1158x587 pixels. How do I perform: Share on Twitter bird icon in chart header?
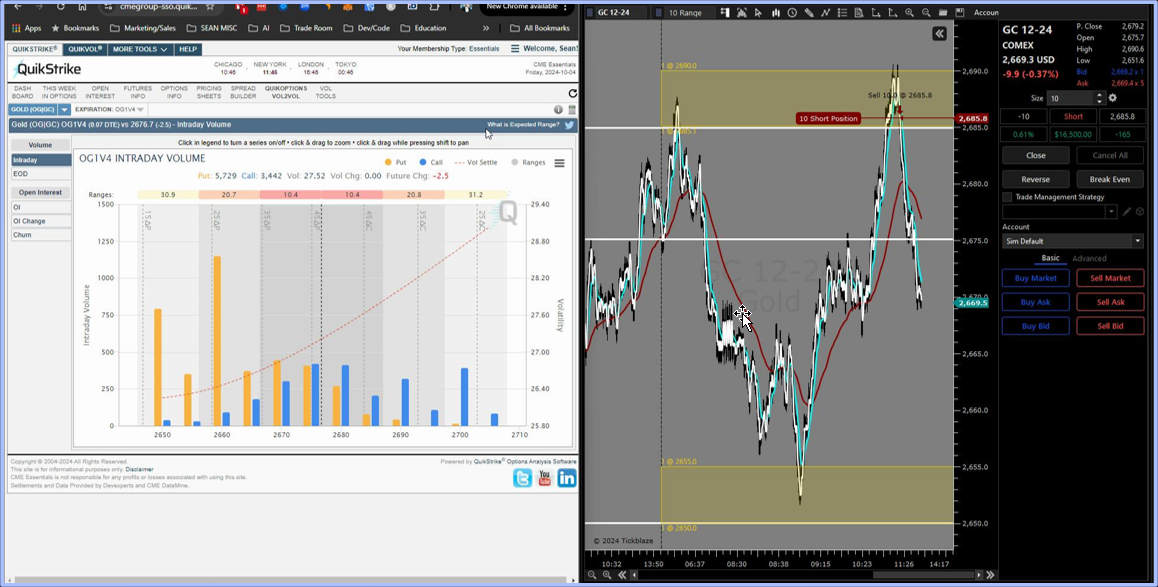569,125
